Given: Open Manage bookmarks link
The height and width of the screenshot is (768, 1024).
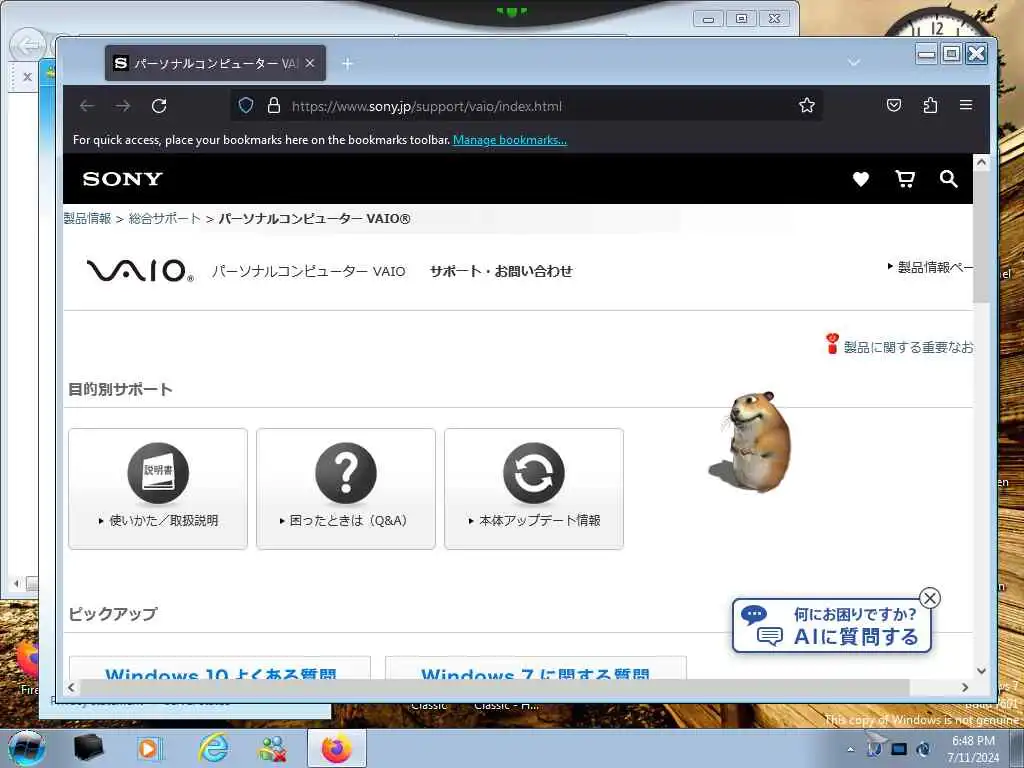Looking at the screenshot, I should click(510, 140).
